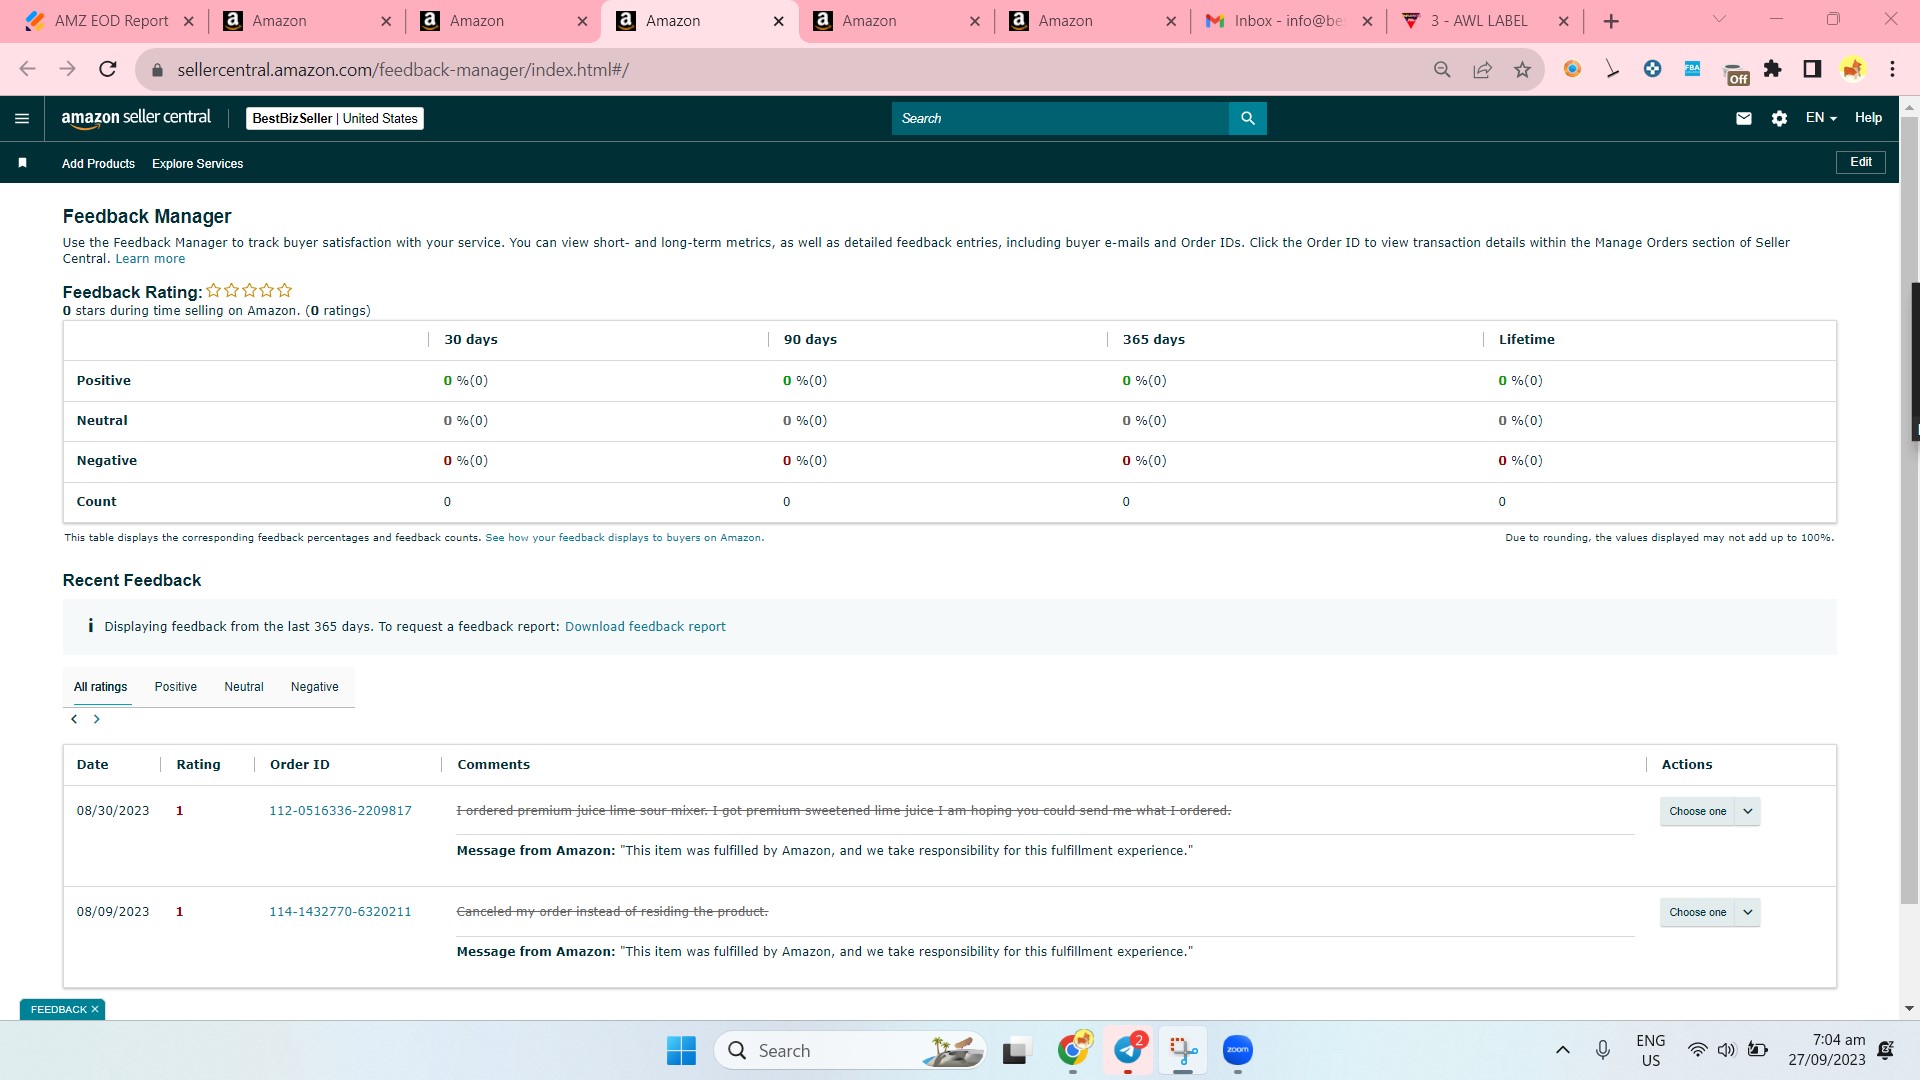1920x1080 pixels.
Task: Open Choose one dropdown for order 114-1432770-6320211
Action: [1710, 912]
